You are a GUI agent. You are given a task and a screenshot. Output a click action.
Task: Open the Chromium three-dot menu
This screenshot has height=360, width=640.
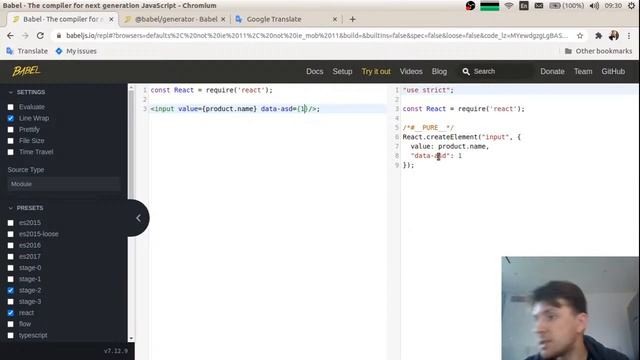point(629,36)
